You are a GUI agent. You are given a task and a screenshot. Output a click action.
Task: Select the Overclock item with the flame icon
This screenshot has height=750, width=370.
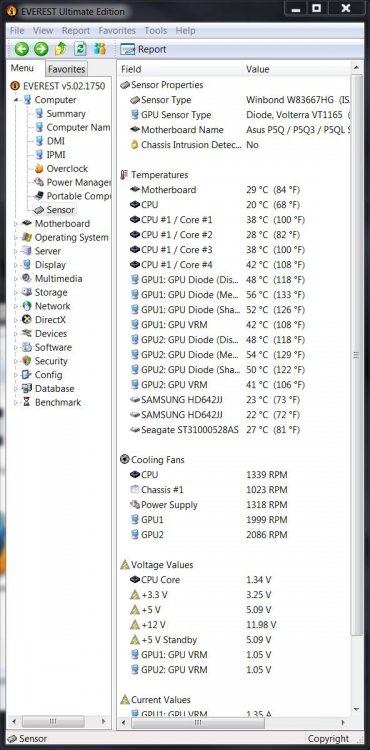click(x=61, y=169)
